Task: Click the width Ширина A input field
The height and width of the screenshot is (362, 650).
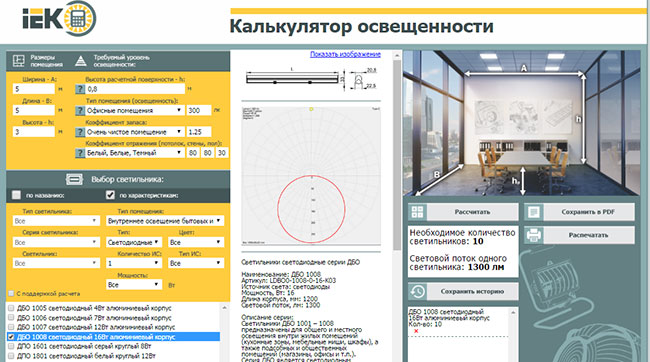Action: coord(34,89)
